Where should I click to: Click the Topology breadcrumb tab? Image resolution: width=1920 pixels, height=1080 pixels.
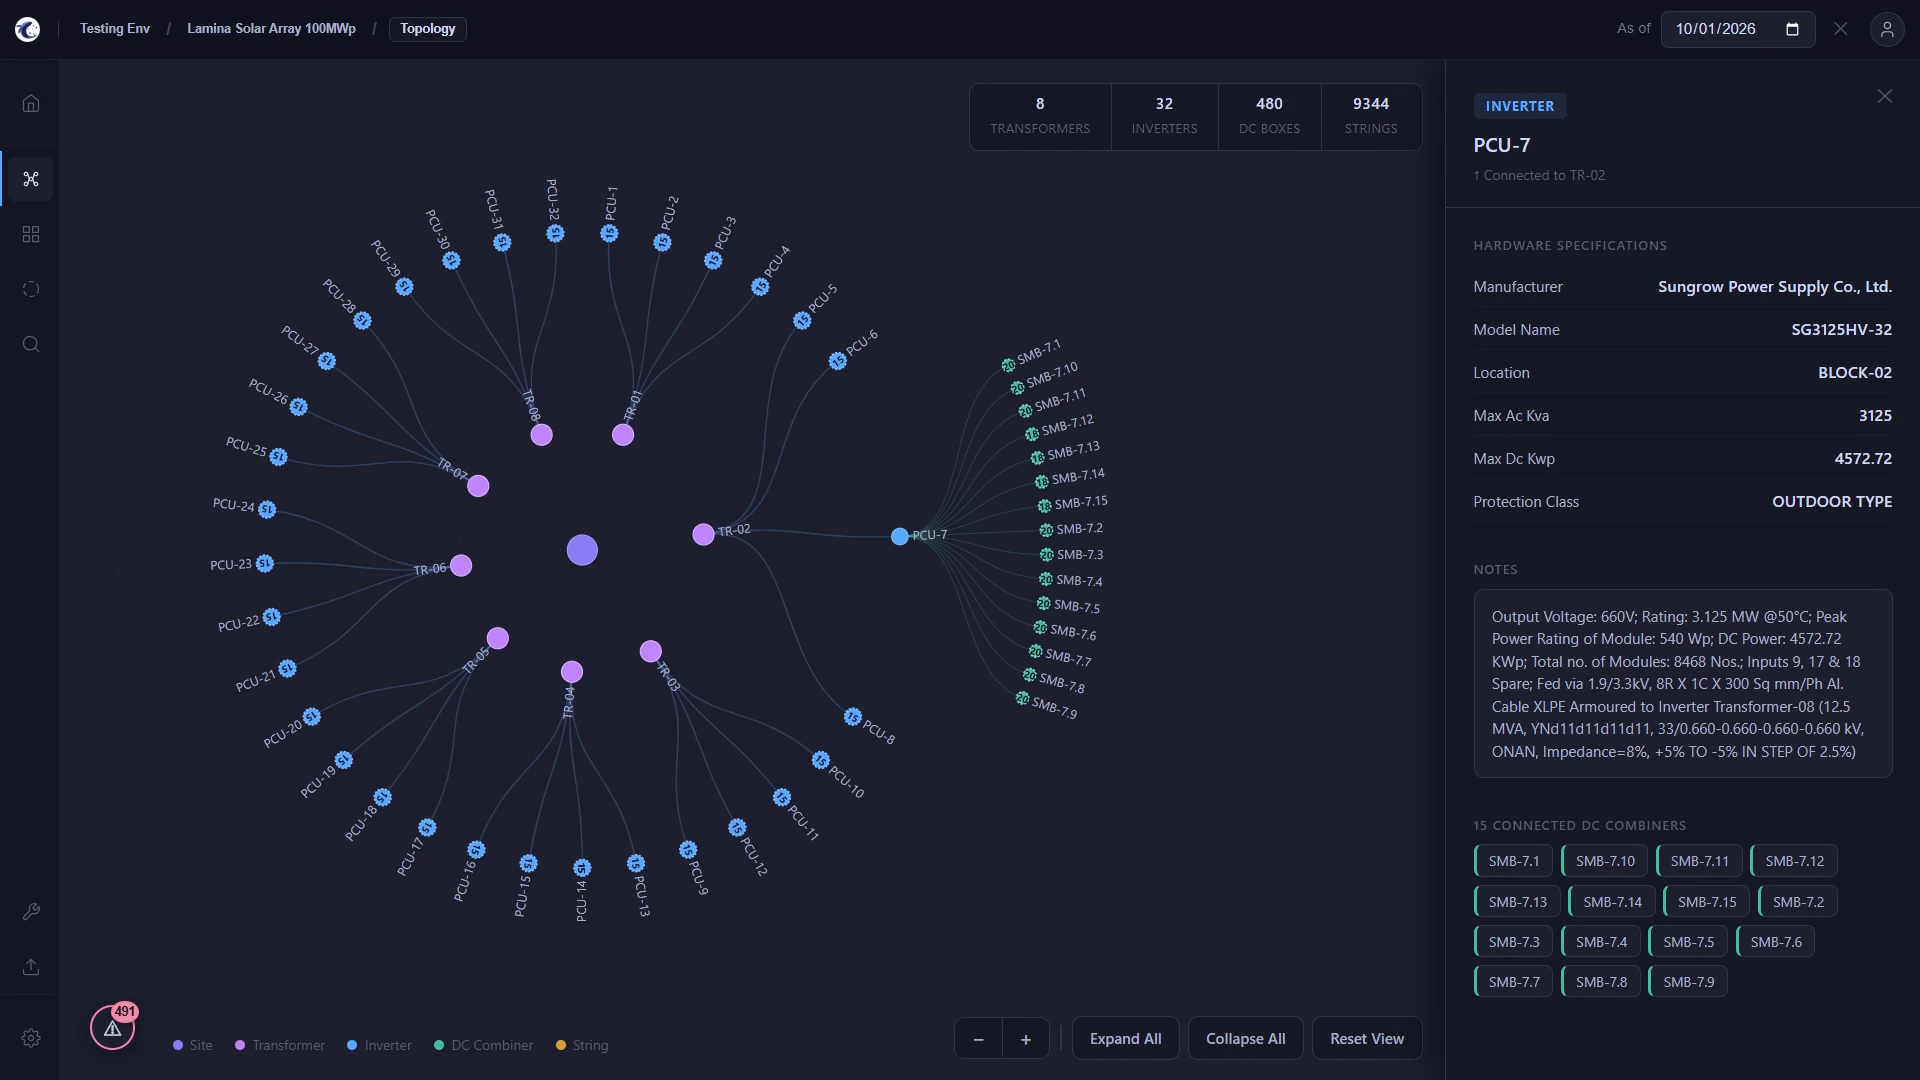[x=428, y=29]
